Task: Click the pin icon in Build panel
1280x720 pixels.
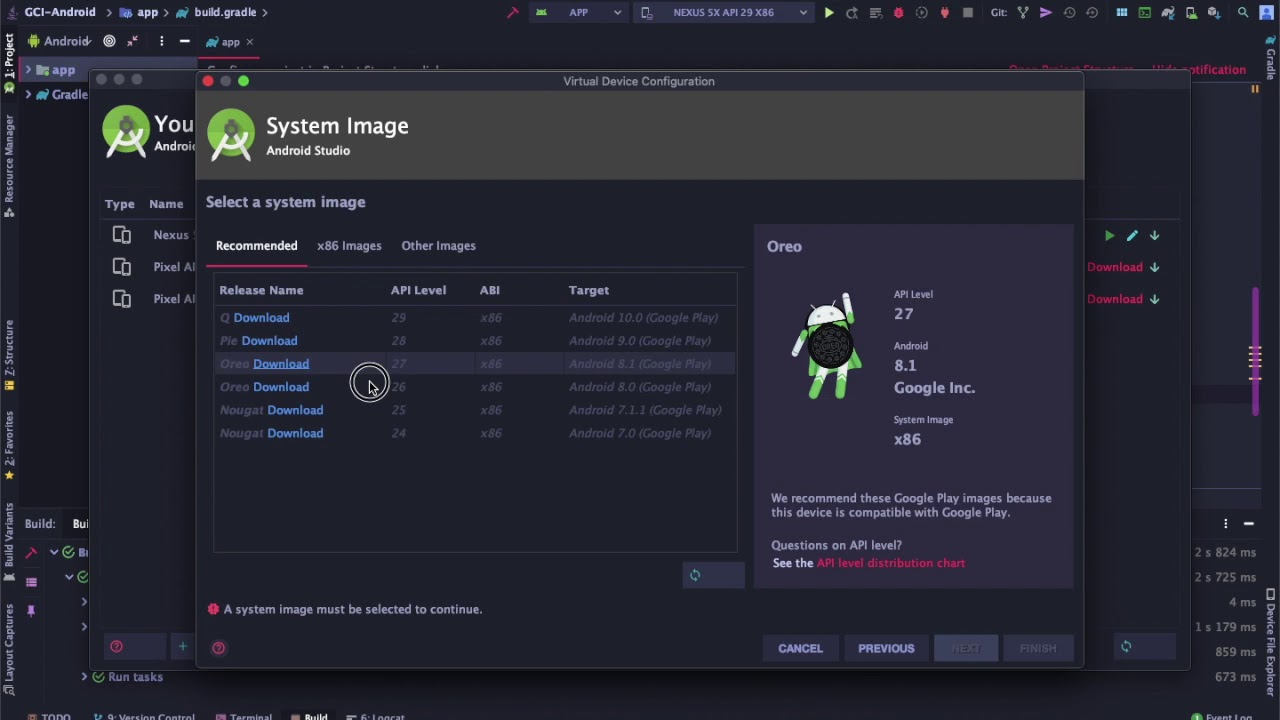Action: coord(31,610)
